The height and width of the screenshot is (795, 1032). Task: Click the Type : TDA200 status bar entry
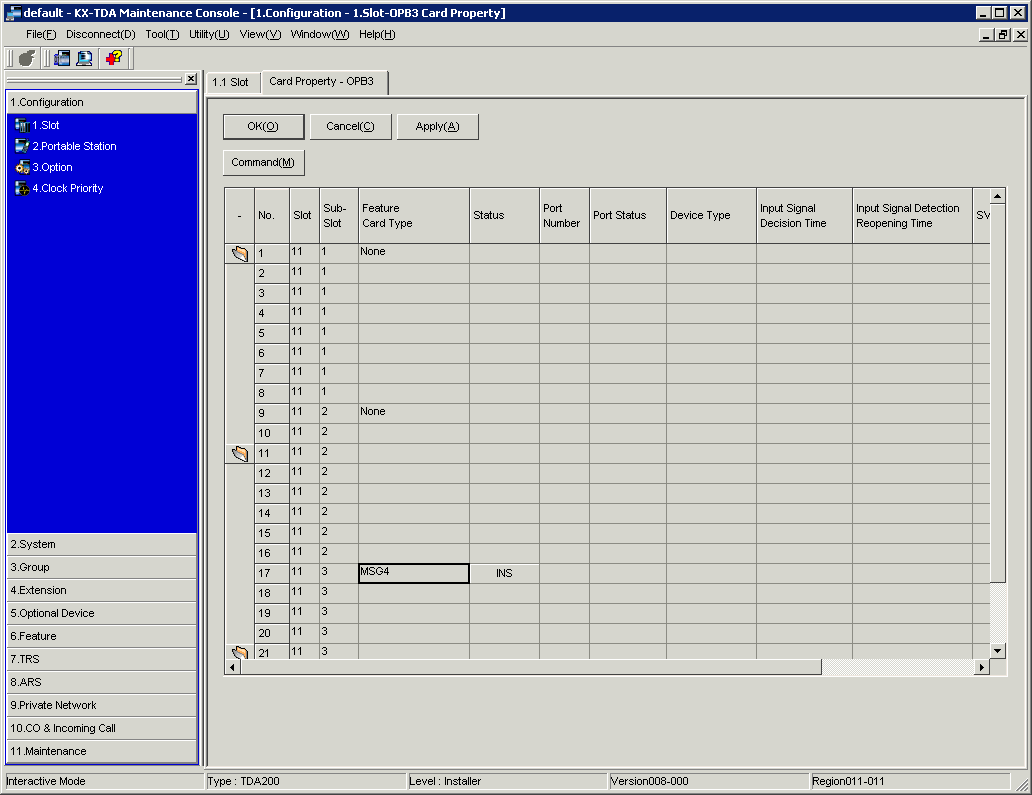(x=306, y=781)
